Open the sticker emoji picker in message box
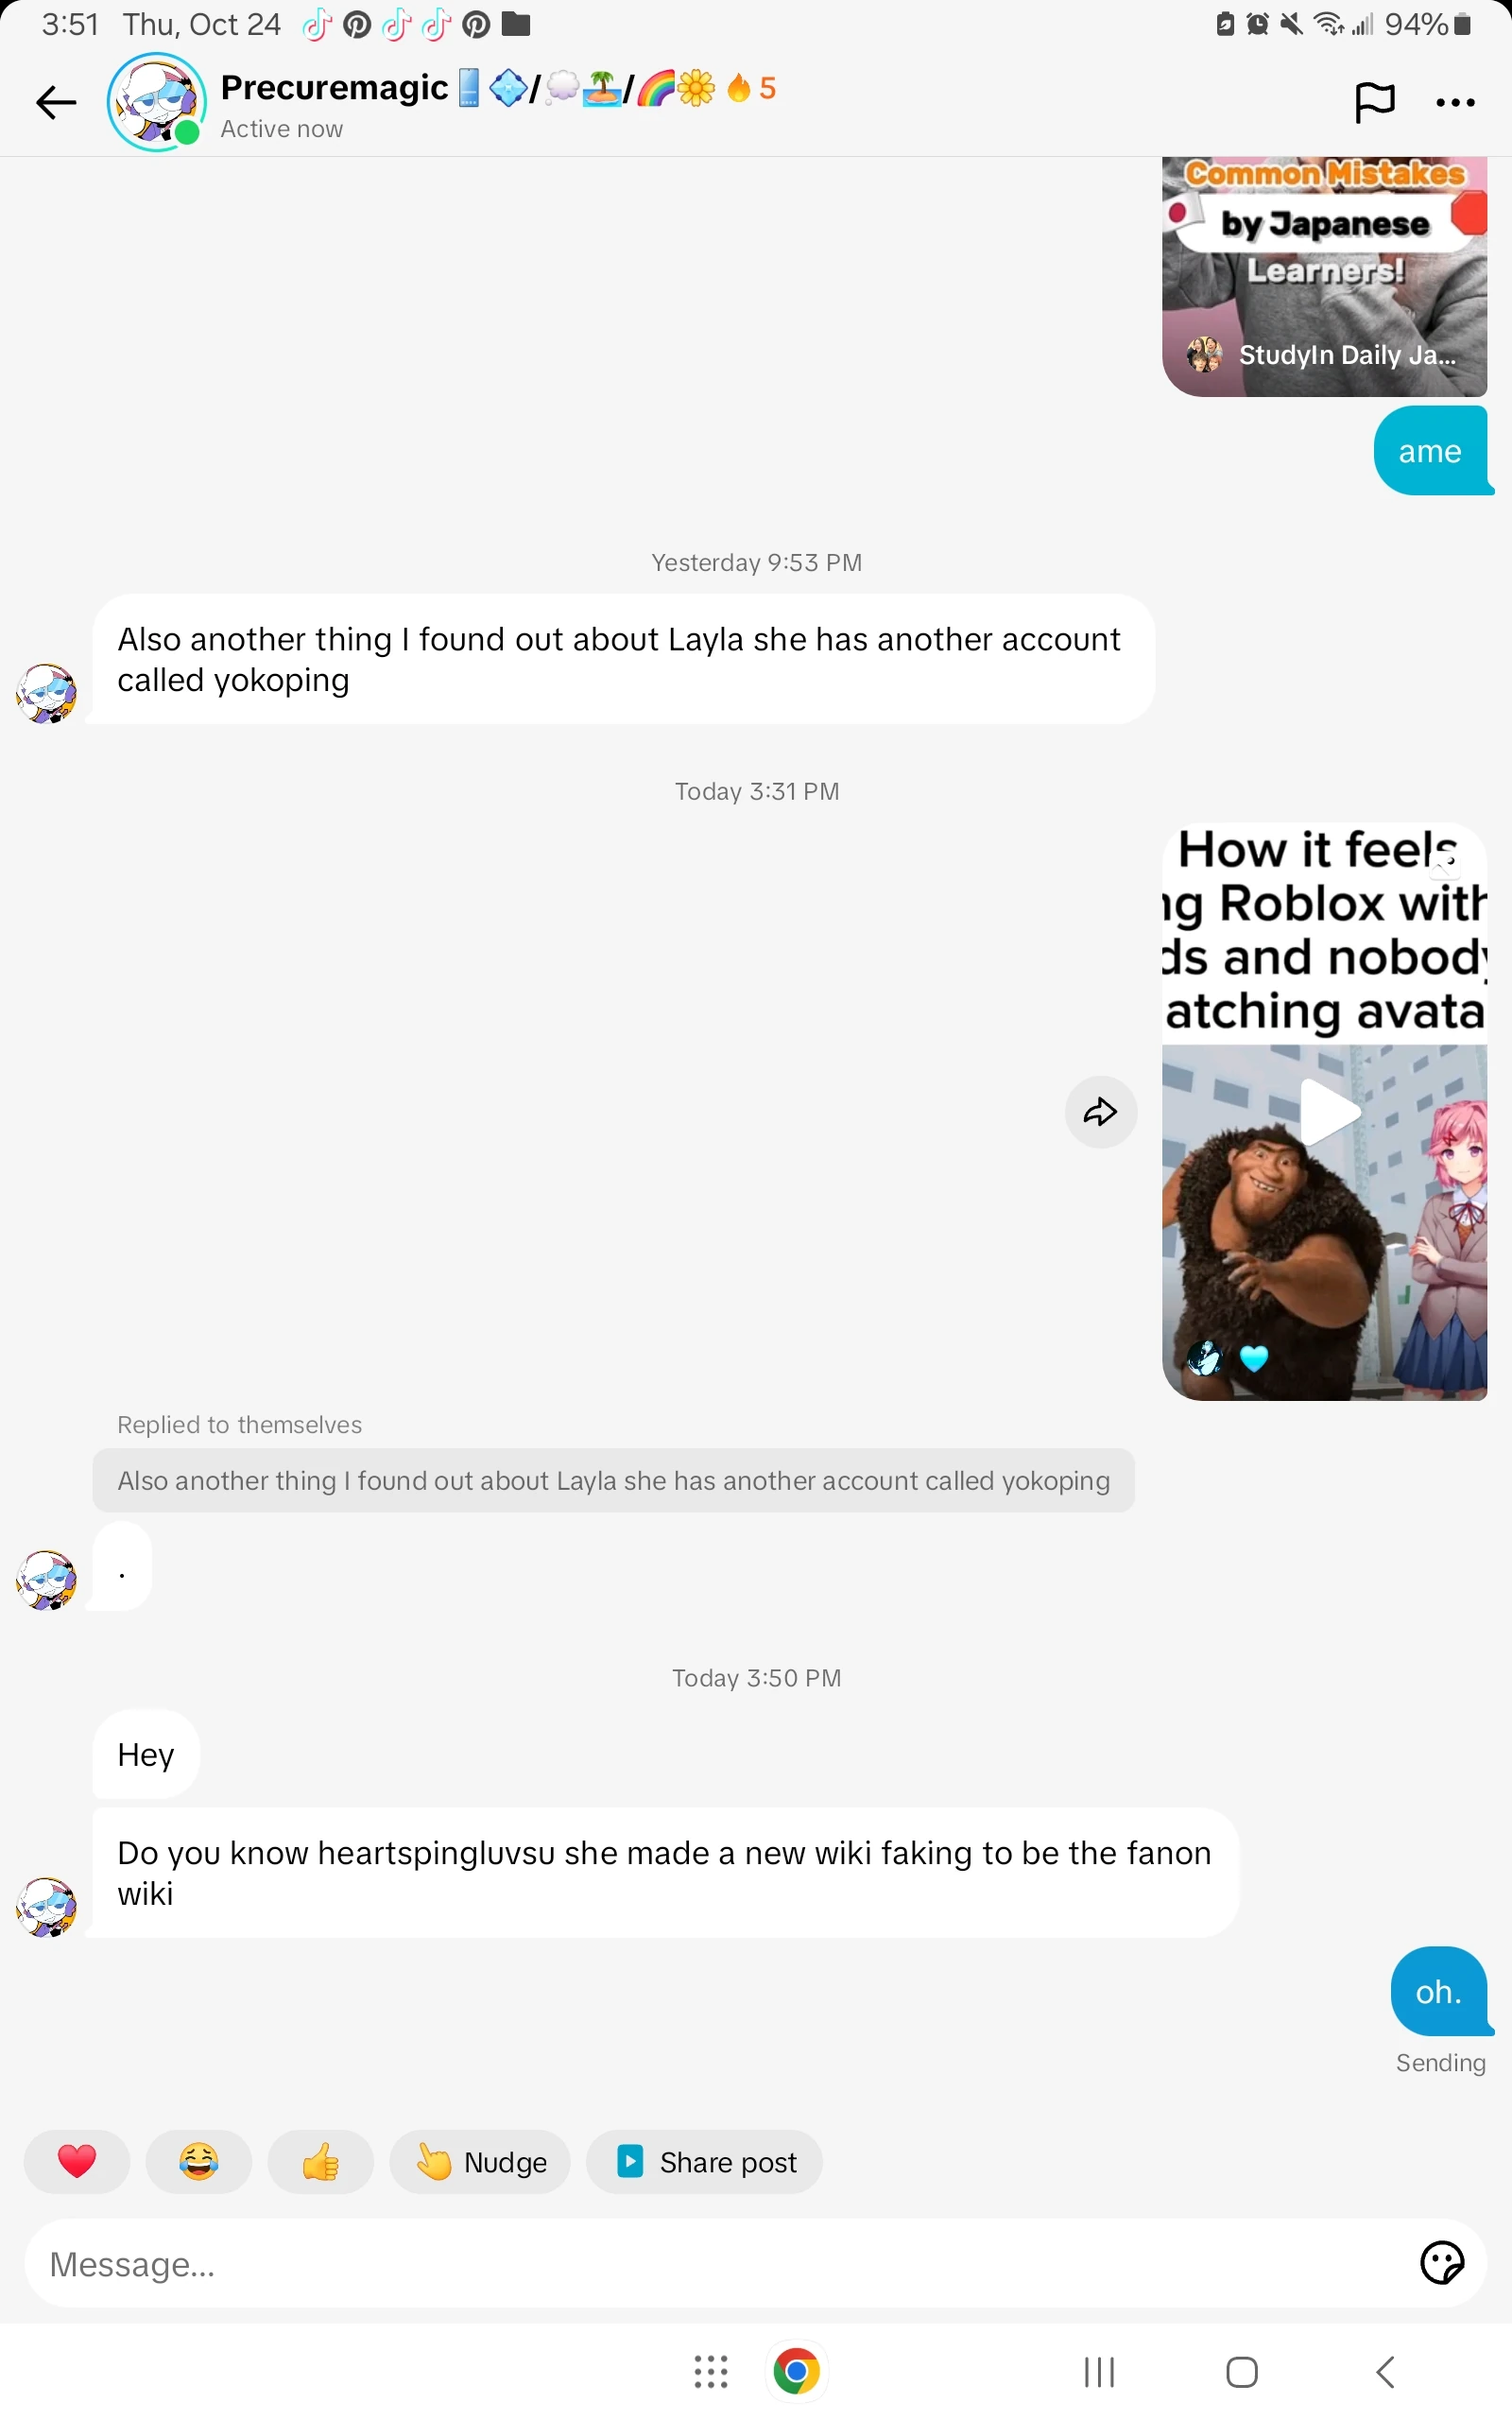Viewport: 1512px width, 2420px height. point(1441,2264)
